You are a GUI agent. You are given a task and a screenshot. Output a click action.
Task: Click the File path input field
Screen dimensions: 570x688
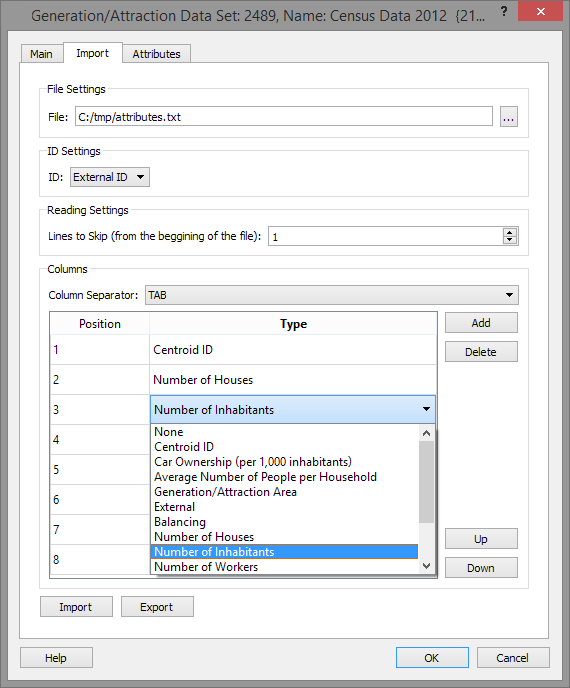pyautogui.click(x=283, y=117)
